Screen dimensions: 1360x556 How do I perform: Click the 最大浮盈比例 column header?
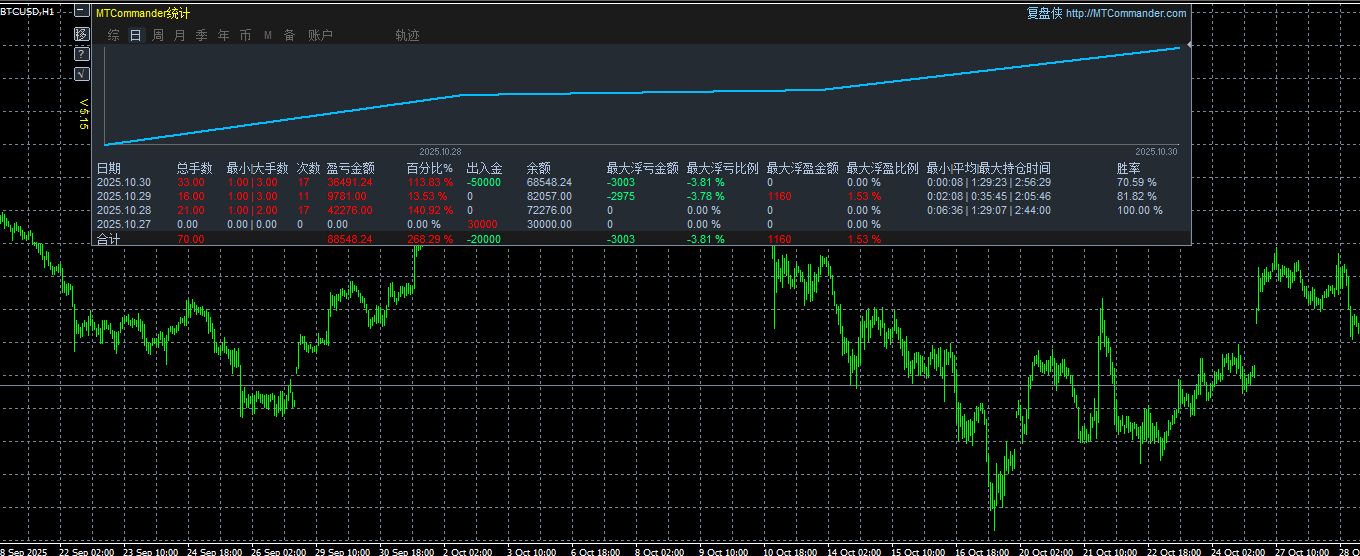(x=883, y=168)
